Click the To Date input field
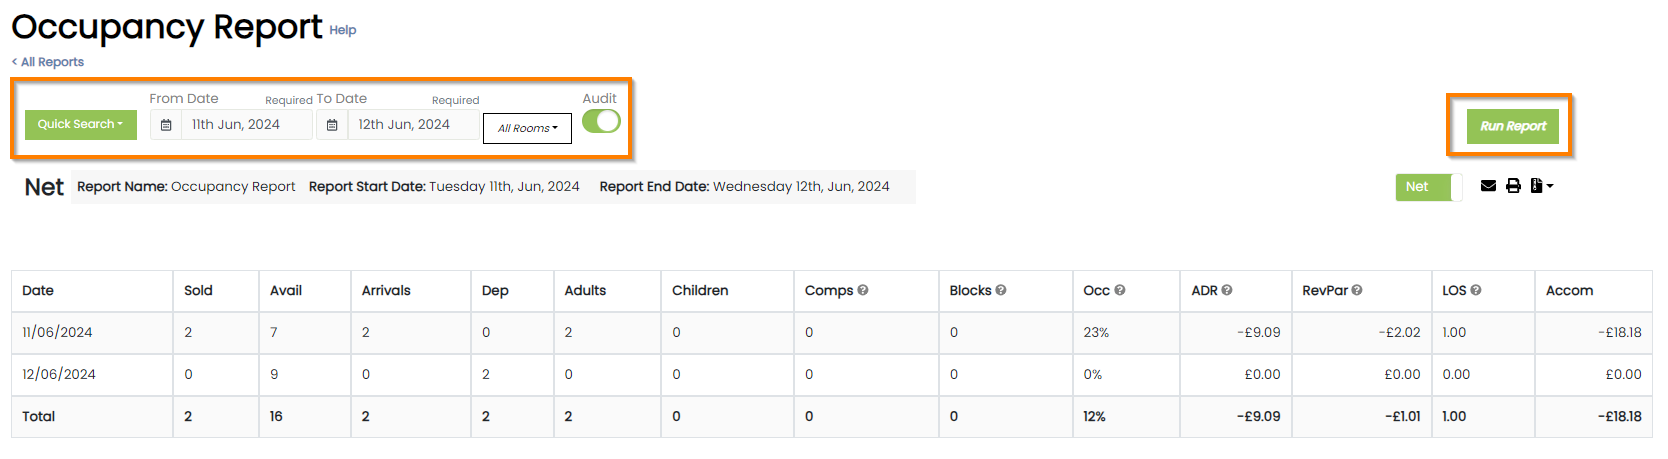This screenshot has height=459, width=1668. pos(412,125)
